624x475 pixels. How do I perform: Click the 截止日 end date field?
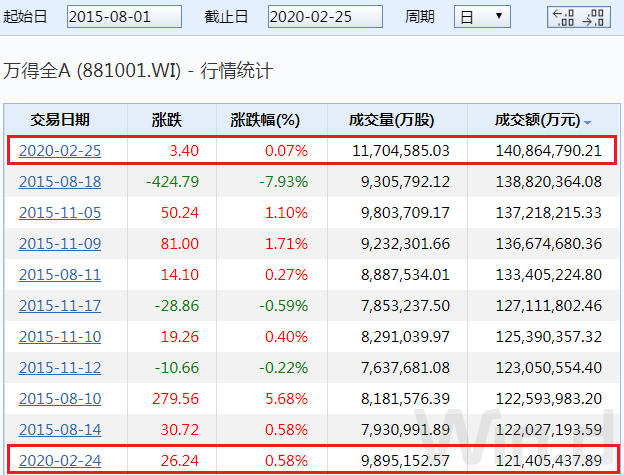326,17
